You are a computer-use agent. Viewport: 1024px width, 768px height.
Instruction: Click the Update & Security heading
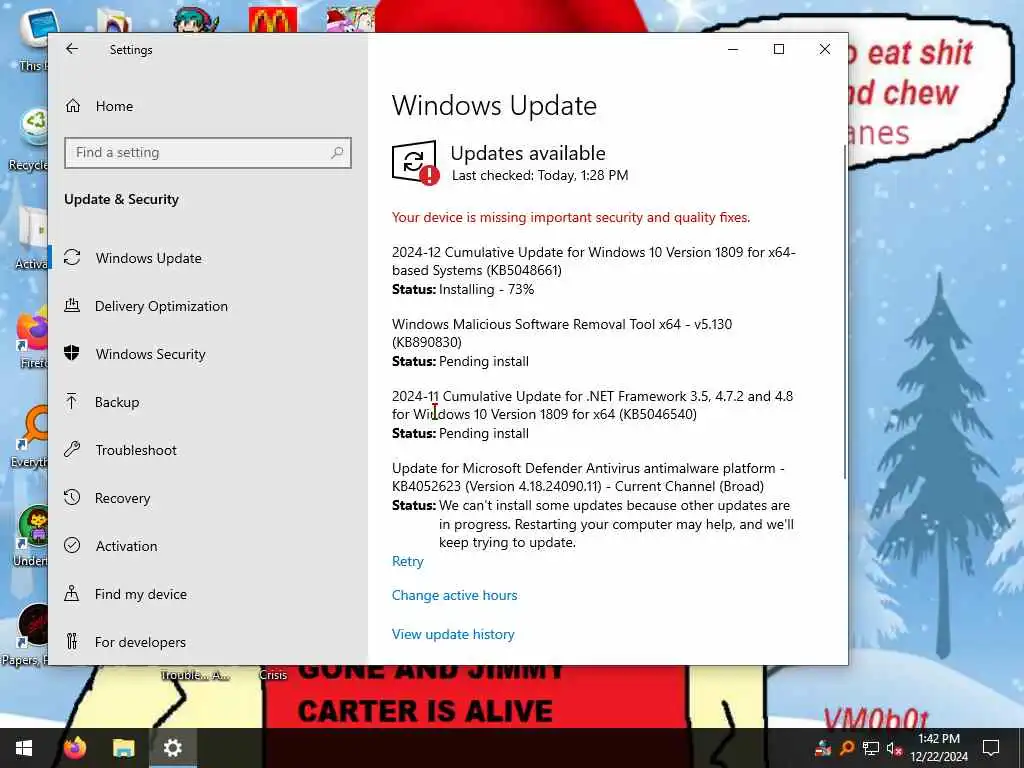pyautogui.click(x=121, y=199)
